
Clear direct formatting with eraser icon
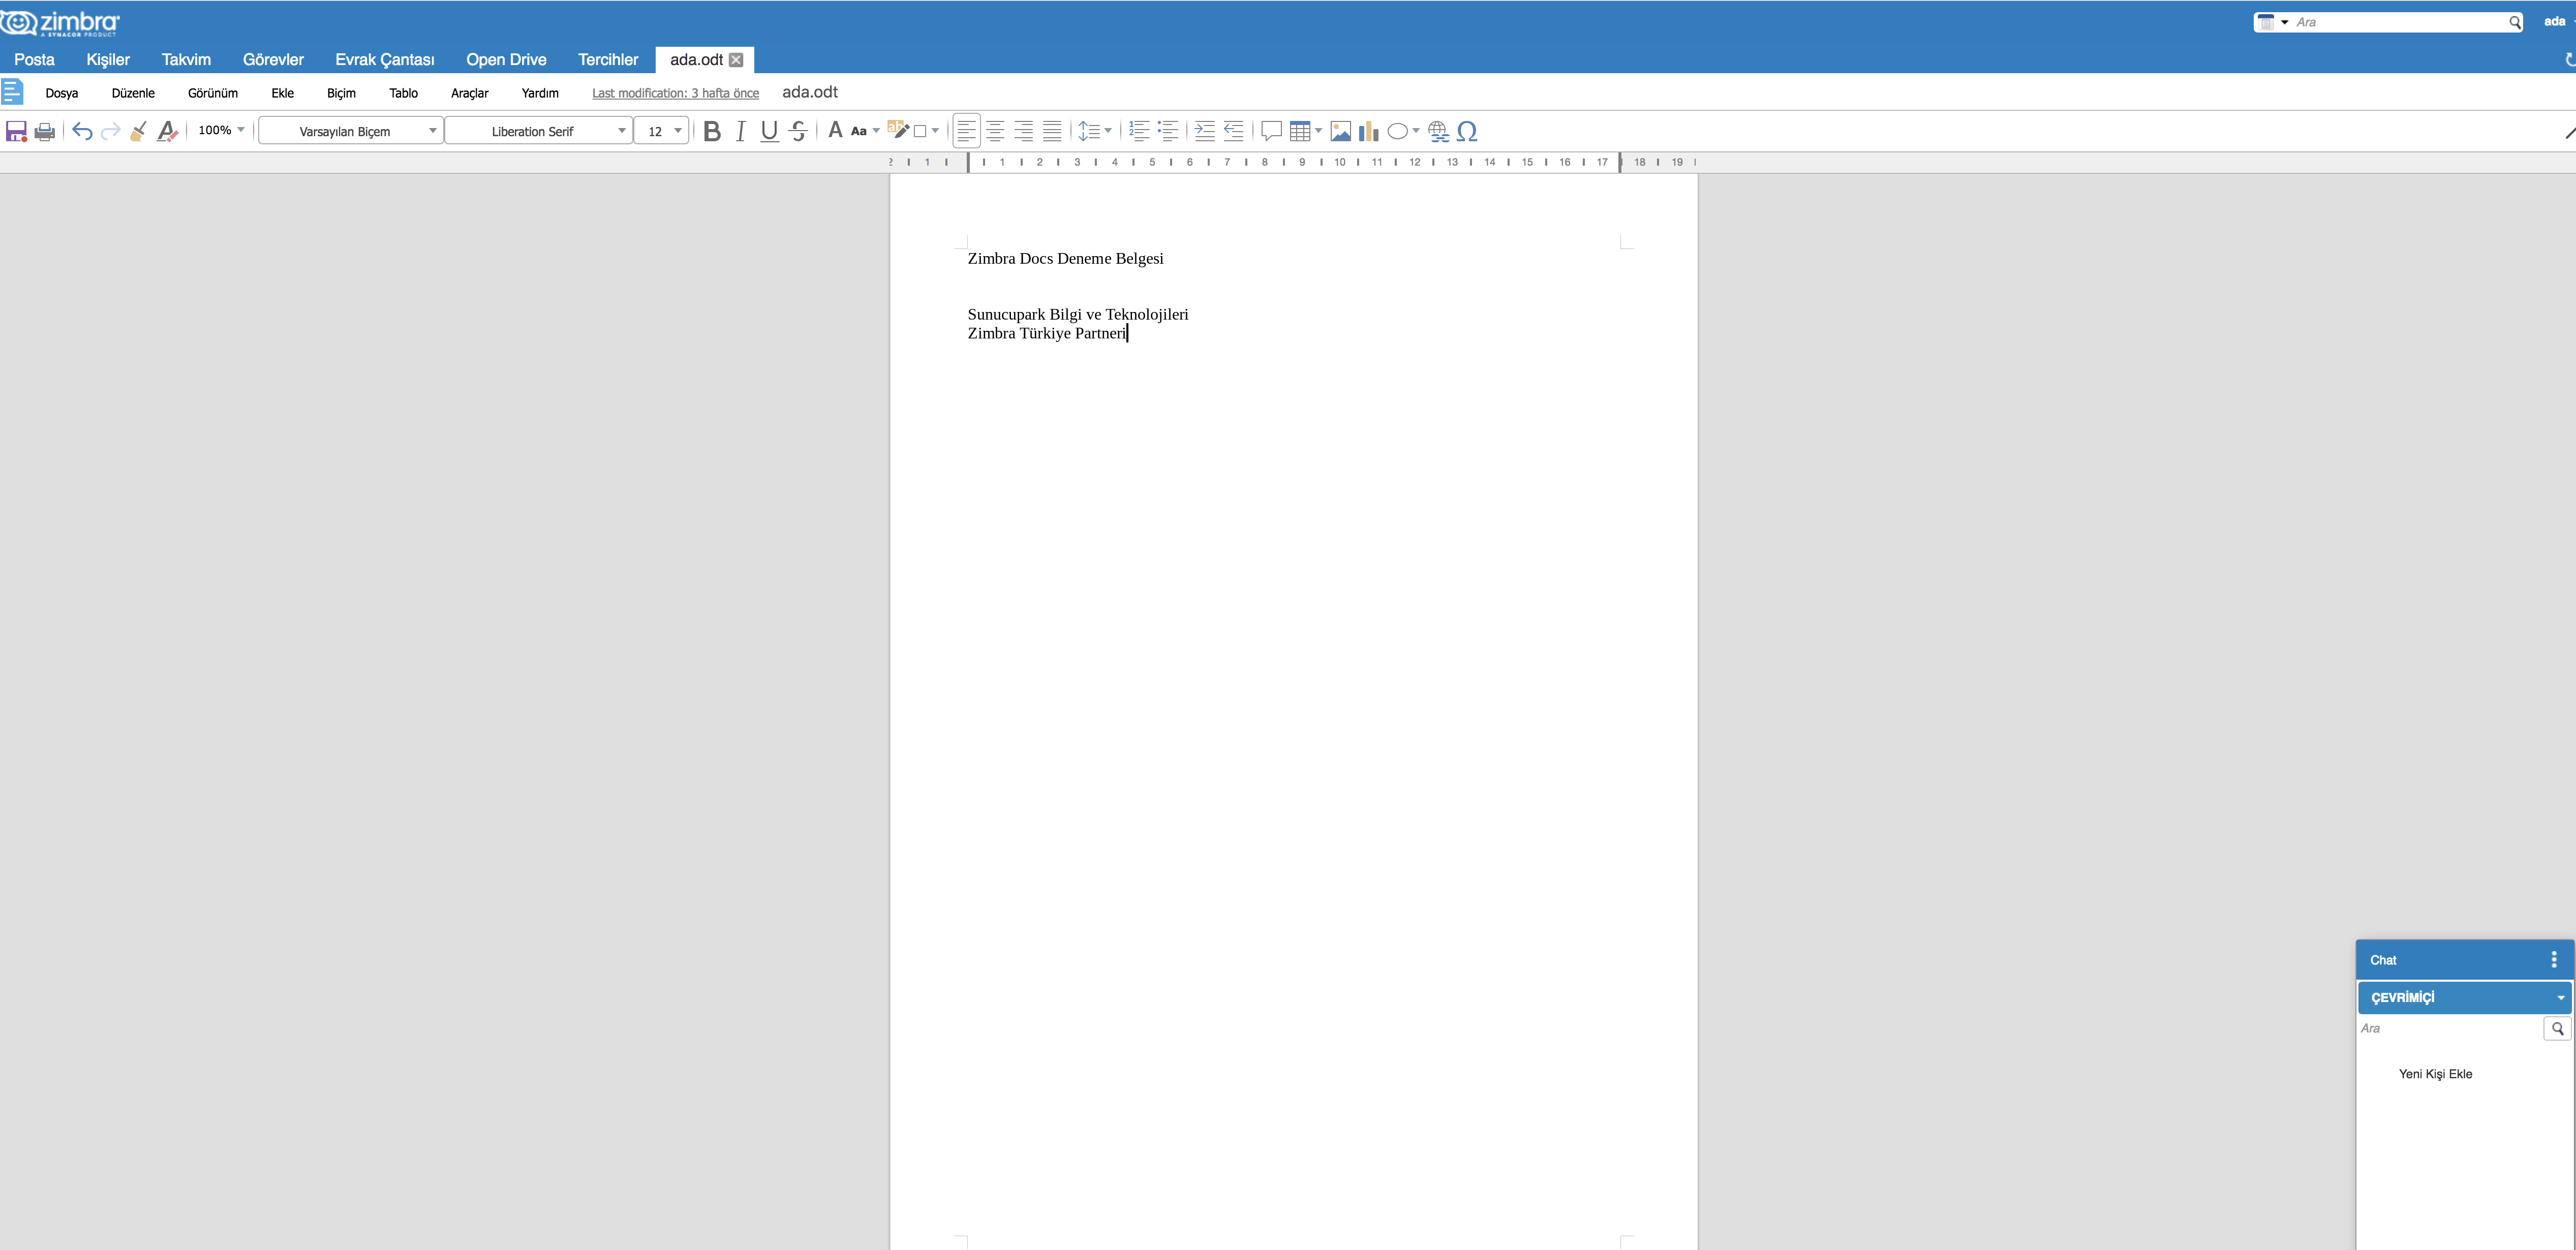tap(167, 131)
